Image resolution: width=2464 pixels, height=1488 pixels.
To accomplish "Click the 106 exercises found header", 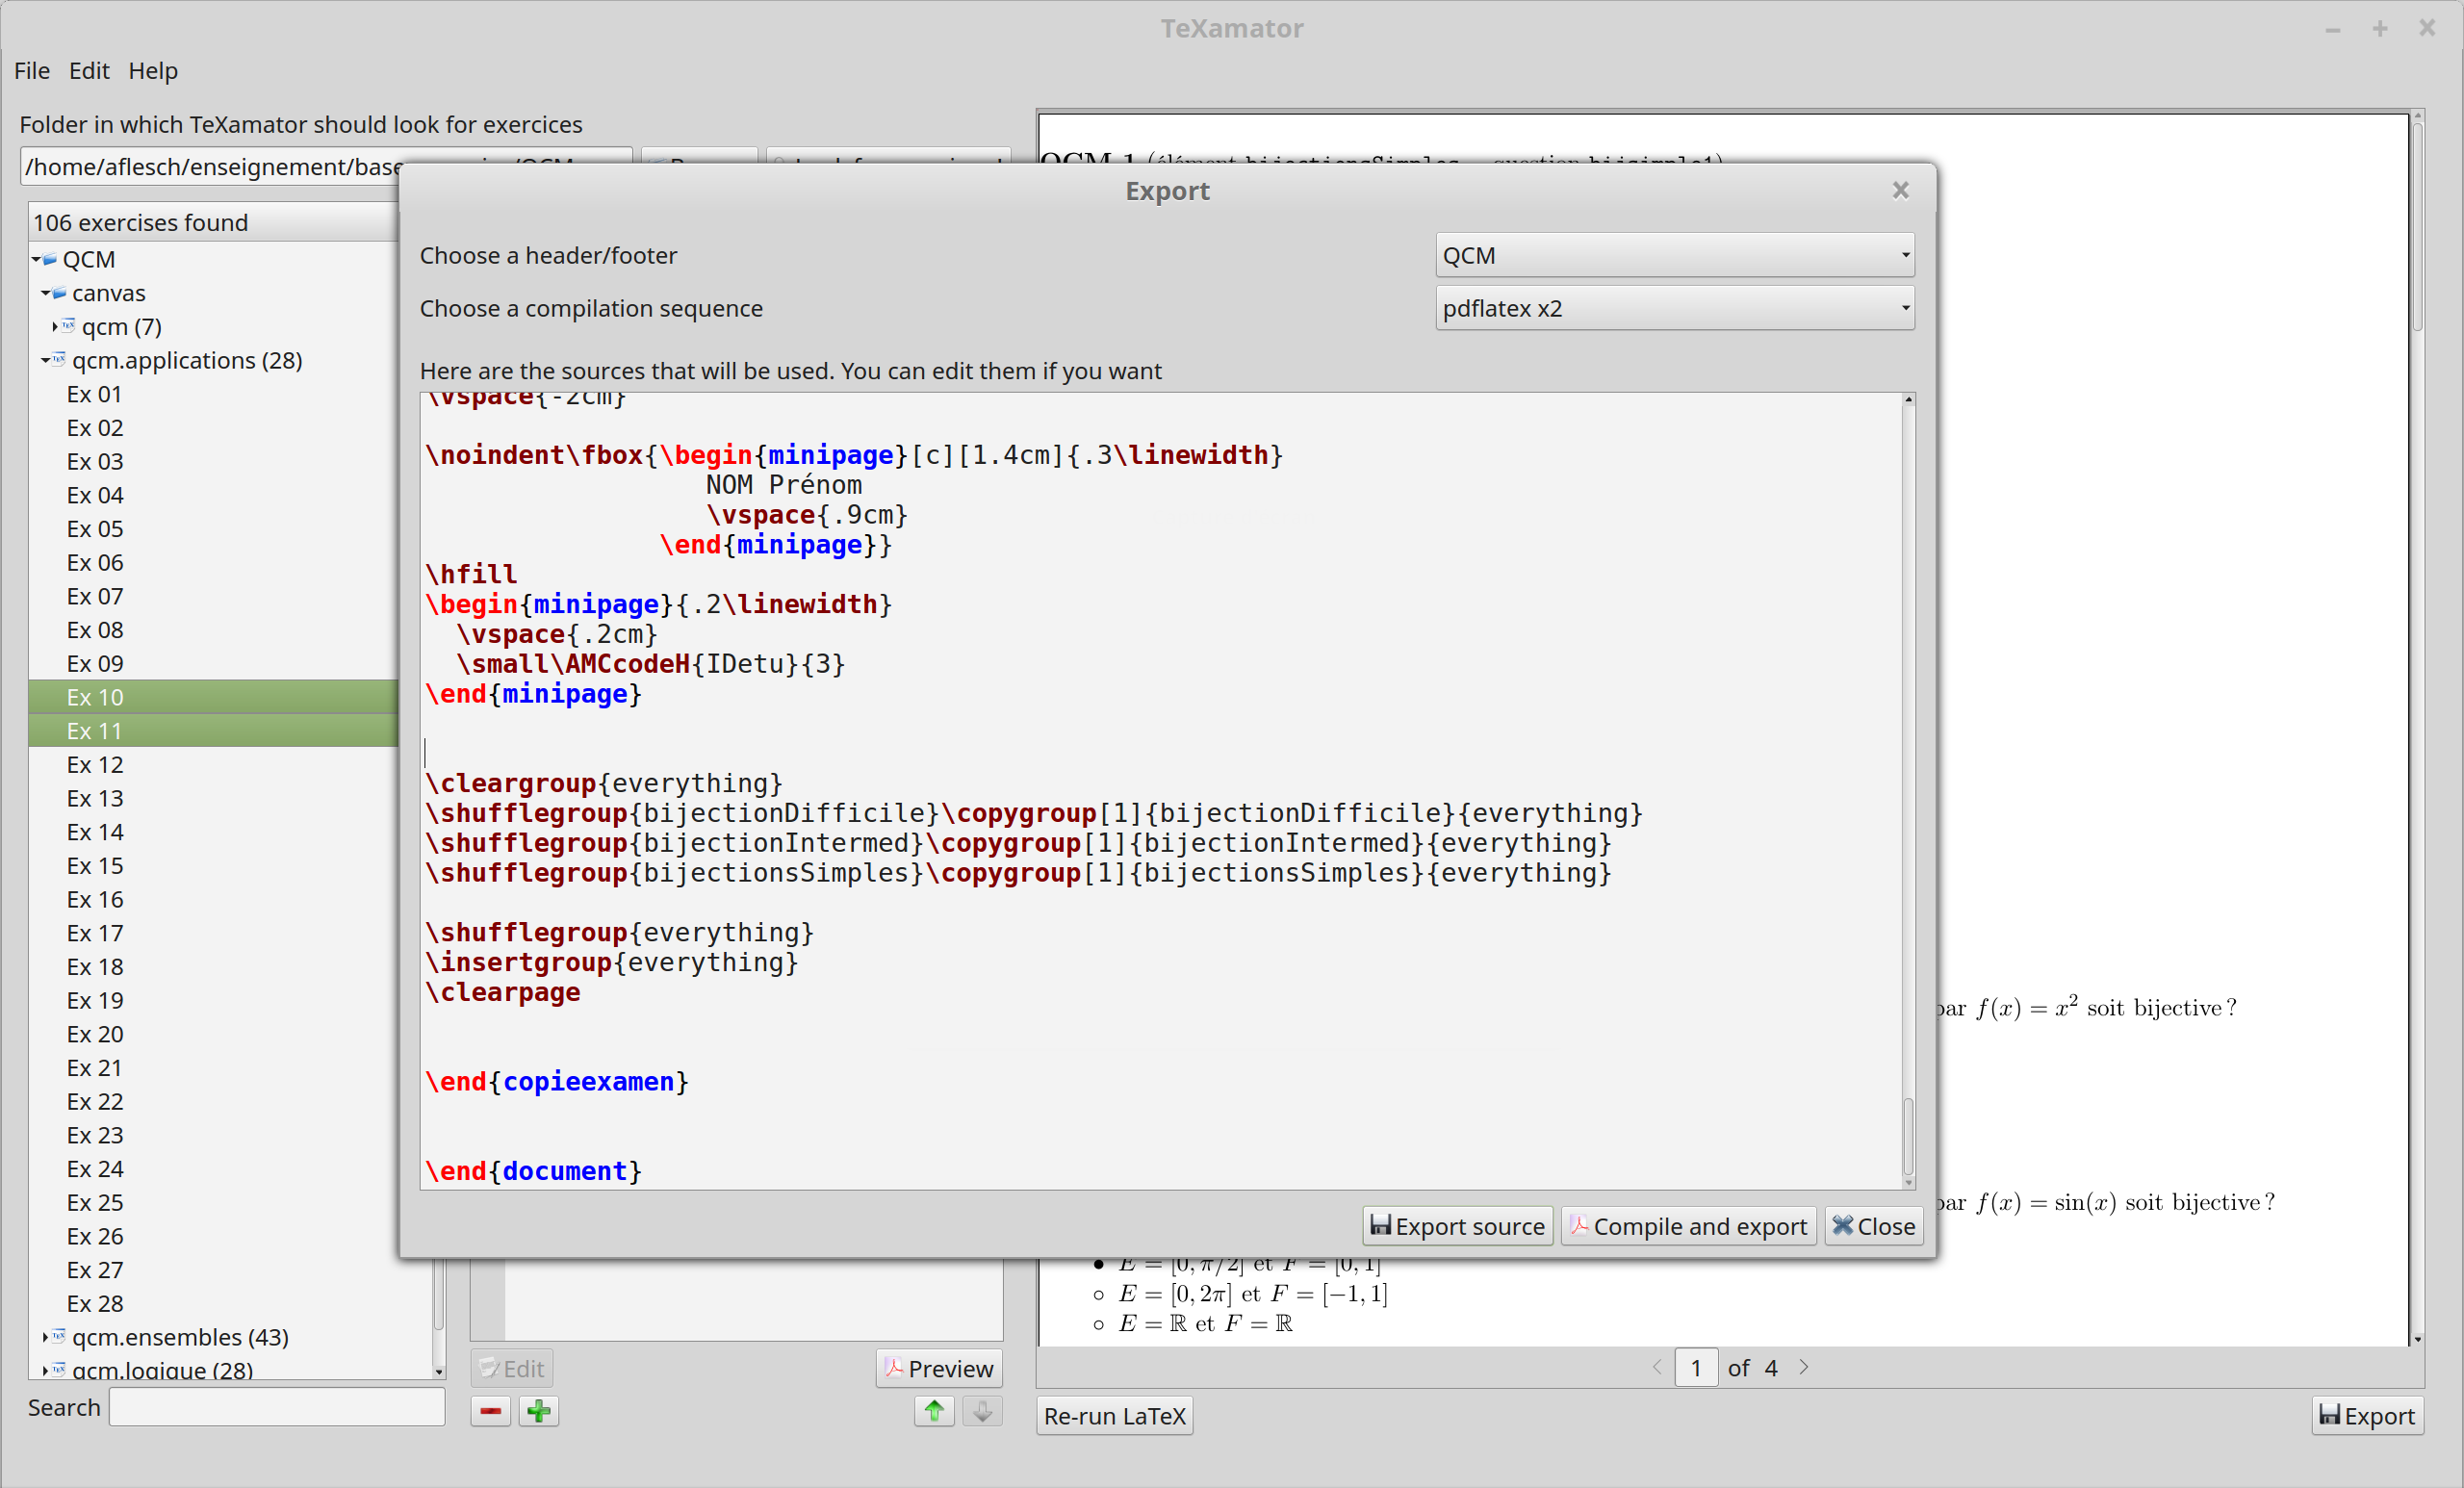I will [213, 222].
